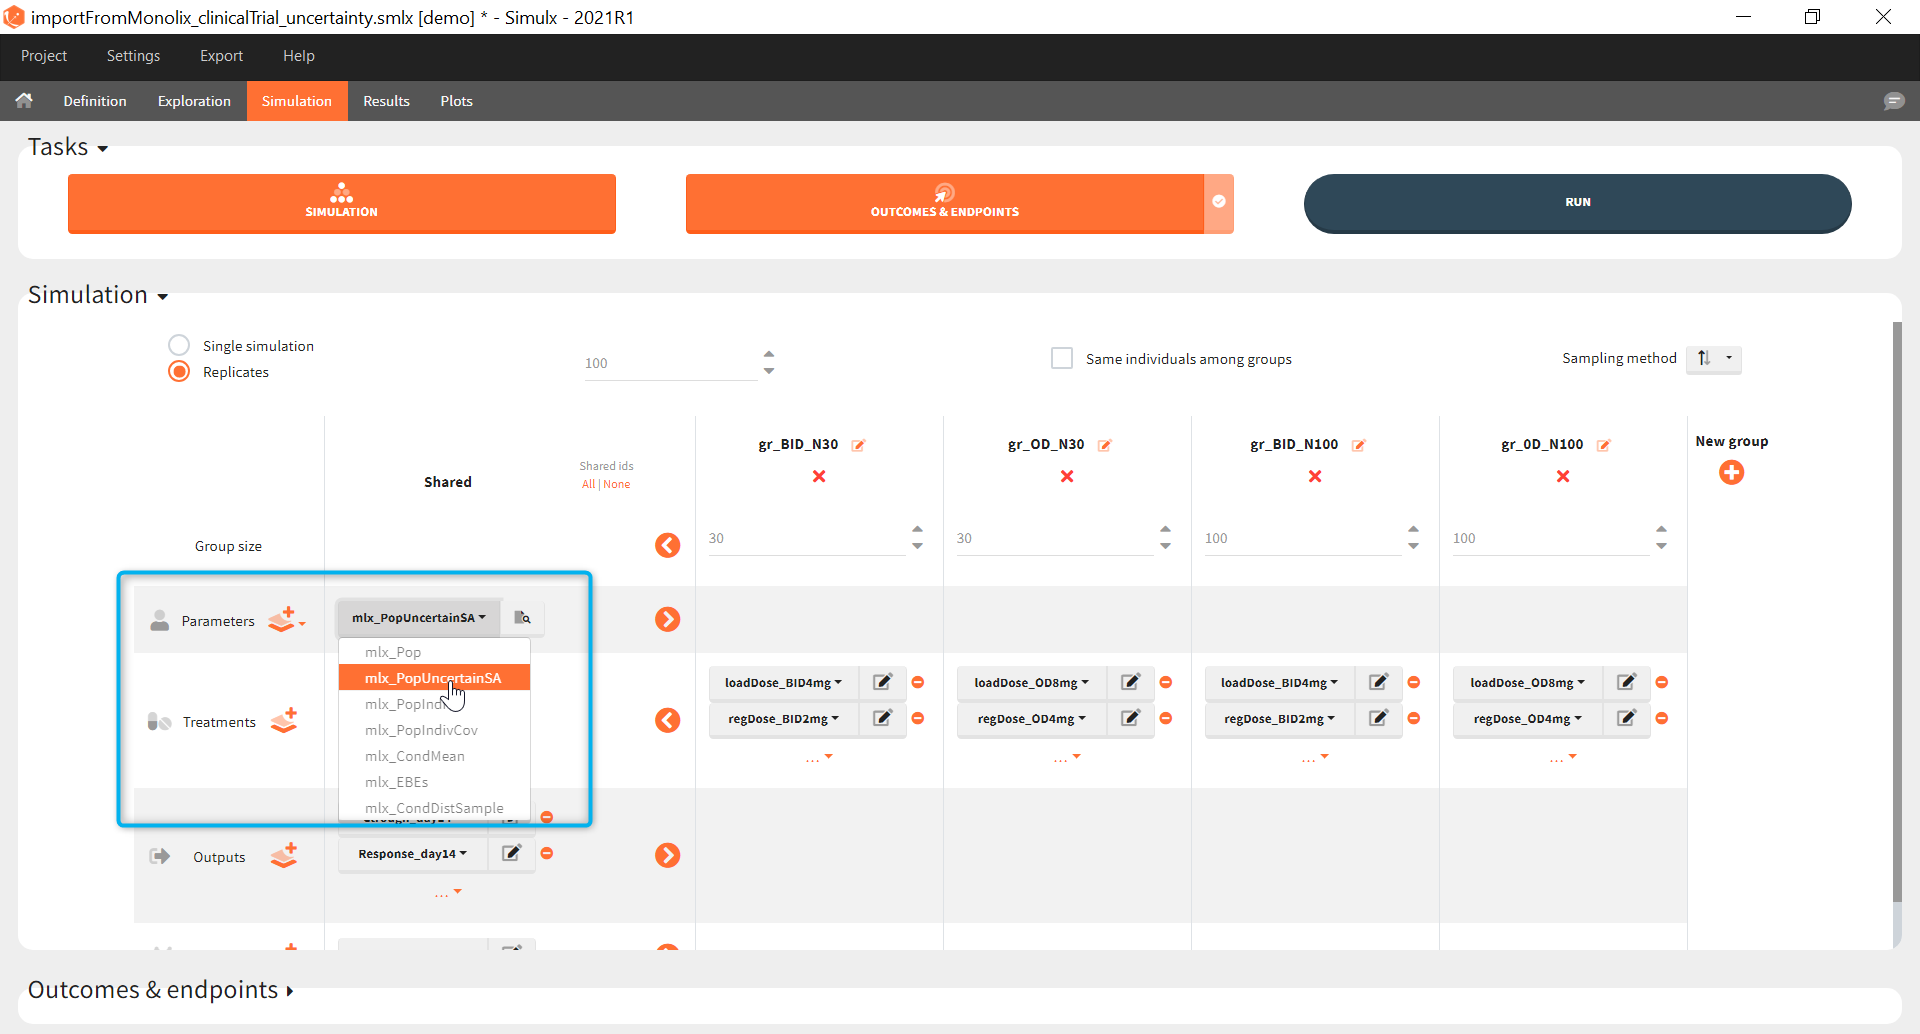
Task: Click the OUTCOMES & ENDPOINTS task button
Action: coord(944,203)
